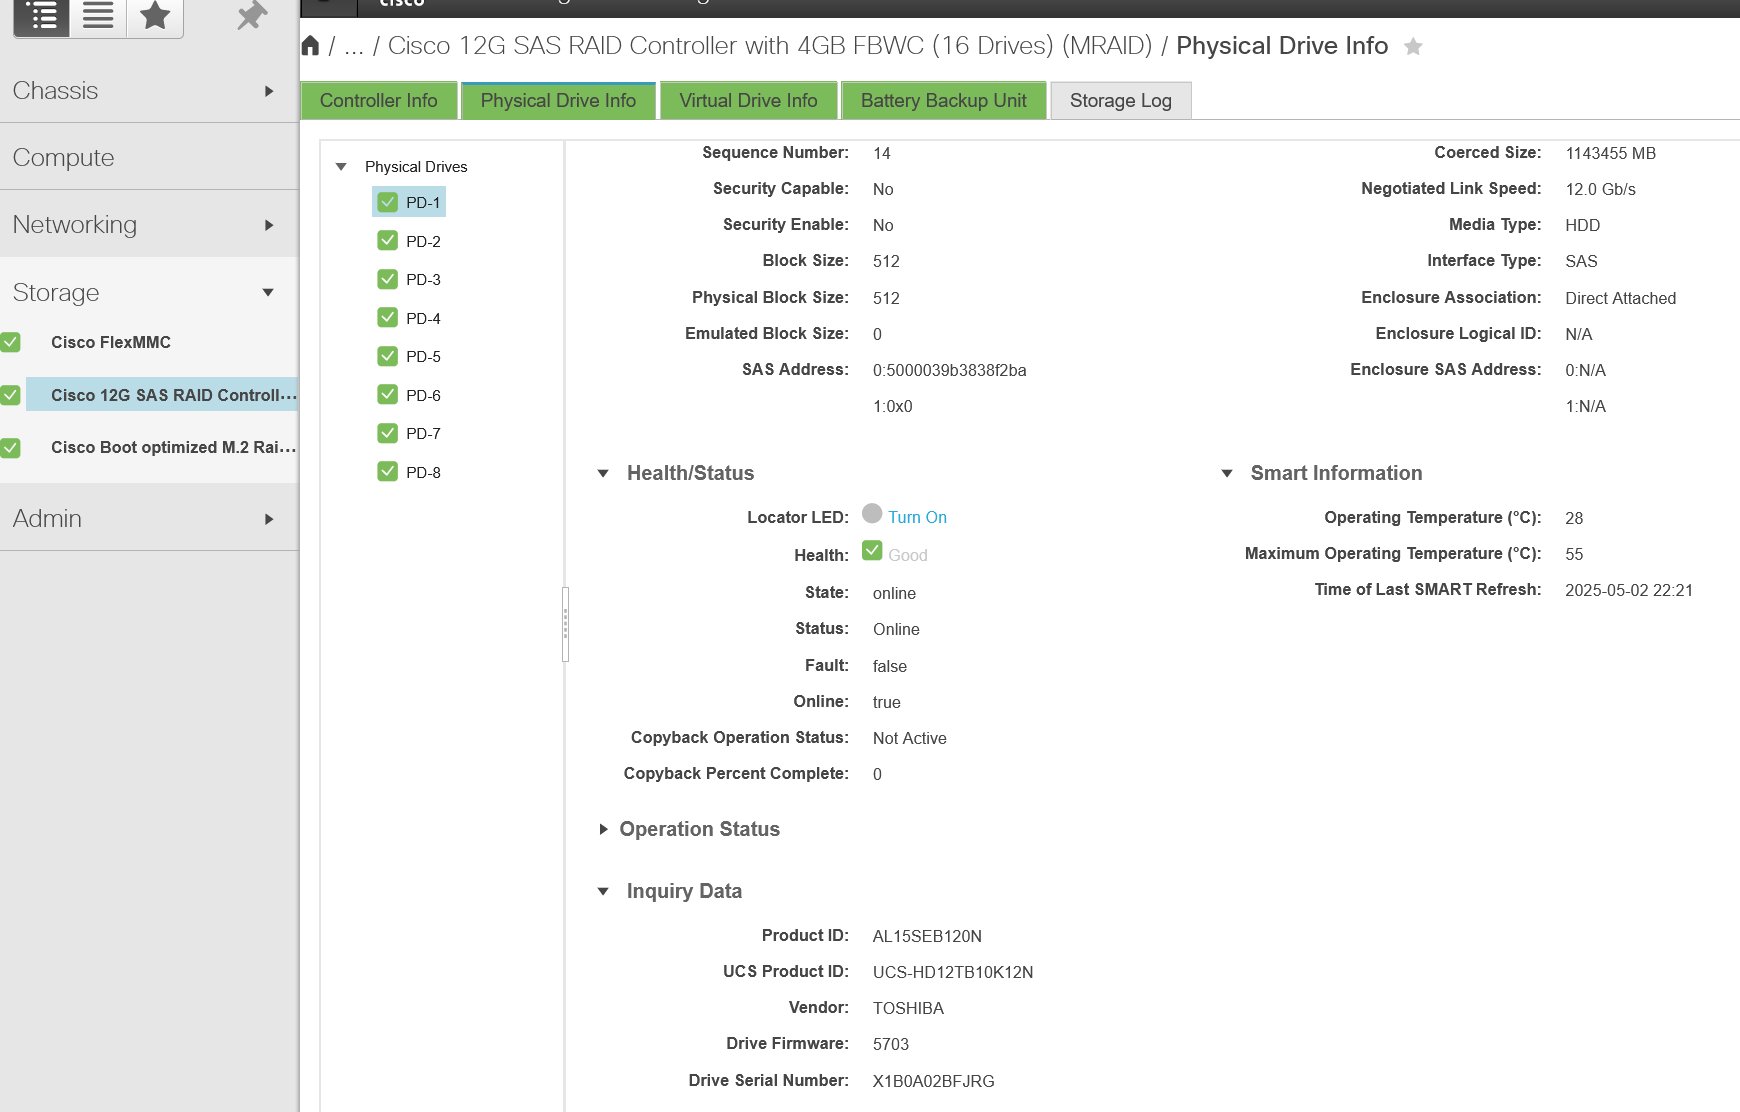
Task: Click UCS Product ID value UCS-HD12TB10K12N
Action: (x=953, y=972)
